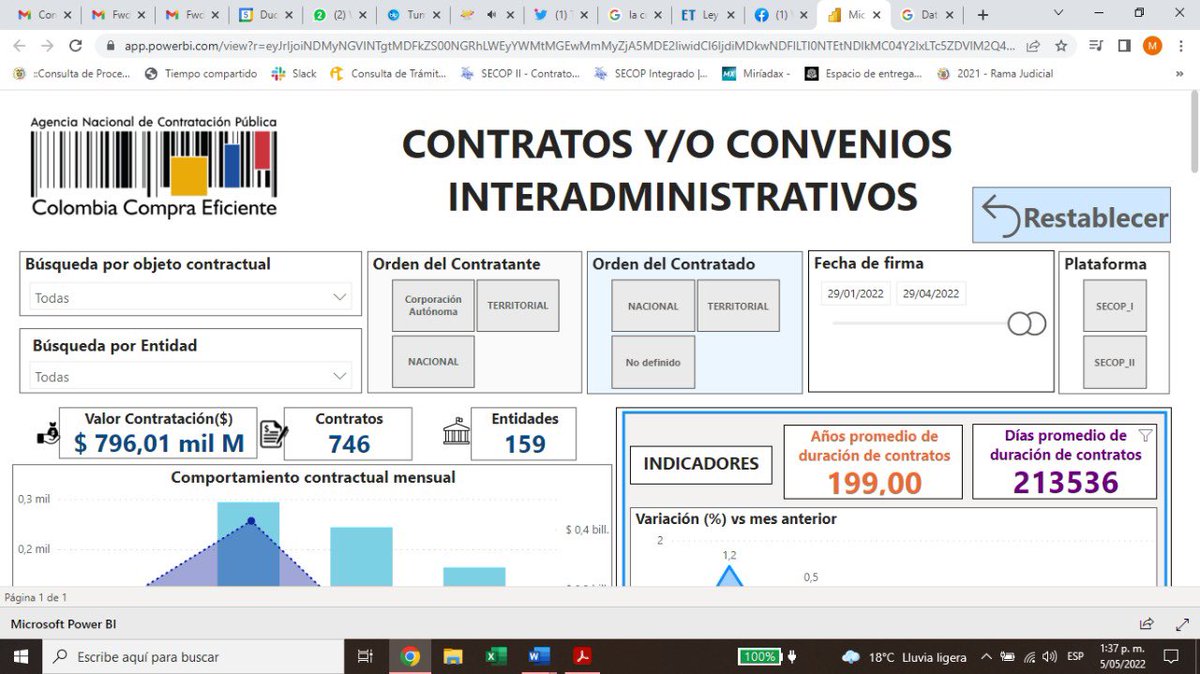Open Chrome from the taskbar
This screenshot has width=1200, height=674.
410,657
